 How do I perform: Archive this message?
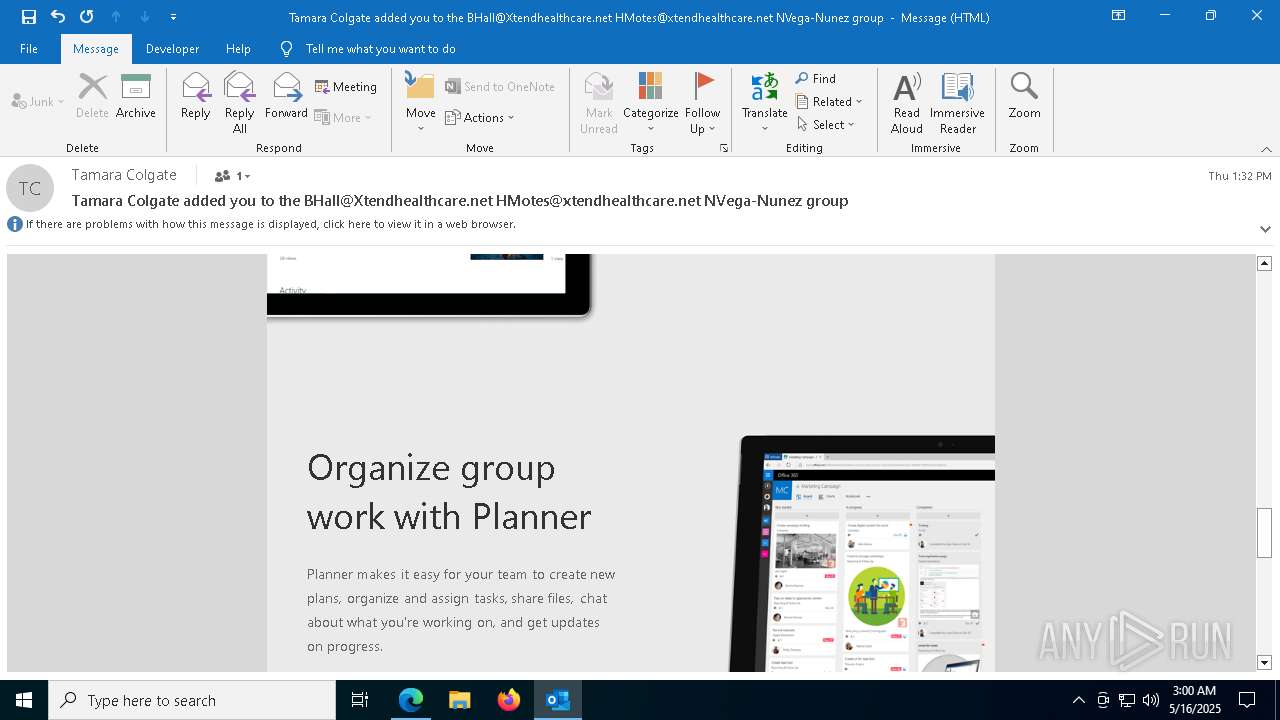[136, 96]
